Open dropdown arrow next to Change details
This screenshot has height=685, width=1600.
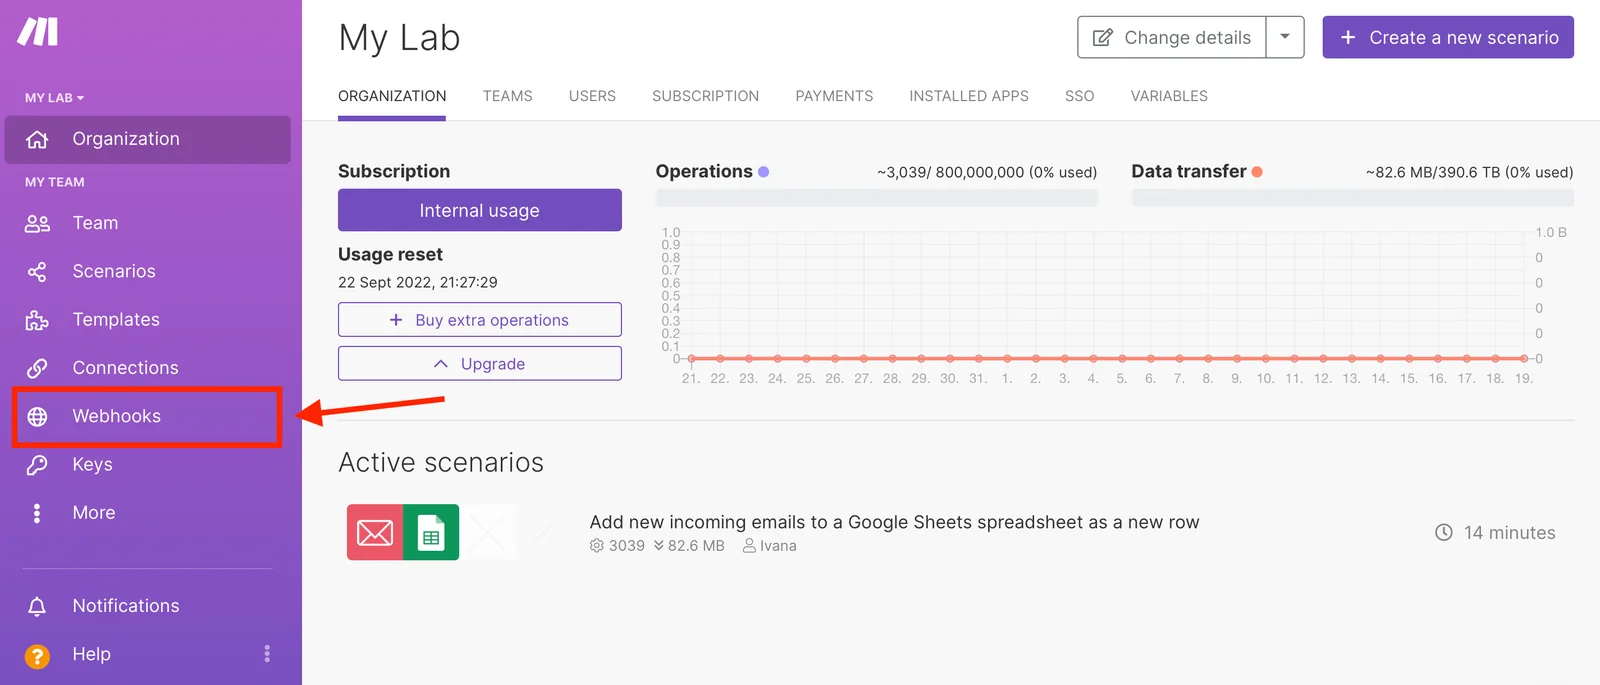1285,37
